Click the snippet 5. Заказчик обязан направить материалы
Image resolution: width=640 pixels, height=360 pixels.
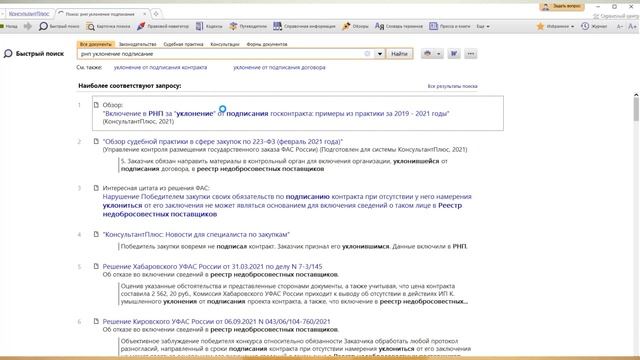(x=284, y=165)
